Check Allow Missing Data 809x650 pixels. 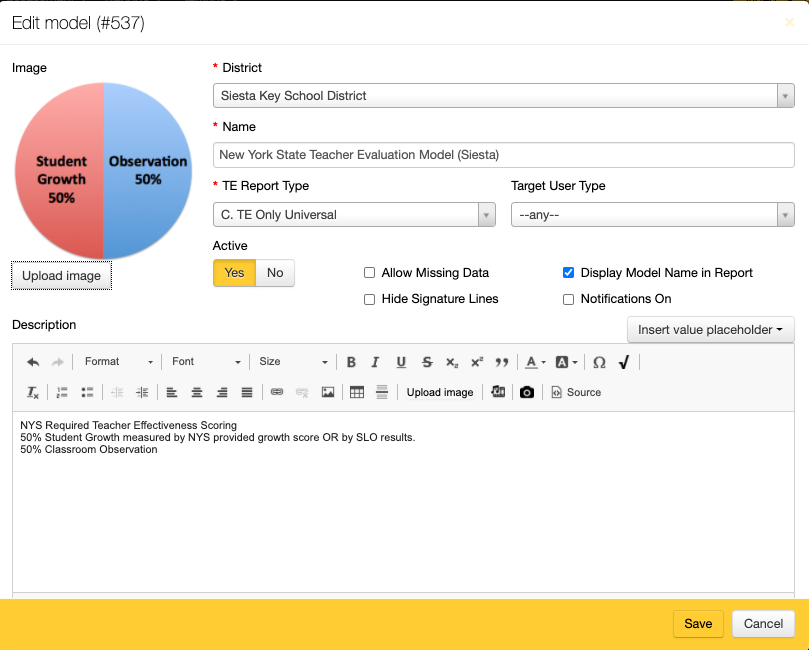point(369,272)
